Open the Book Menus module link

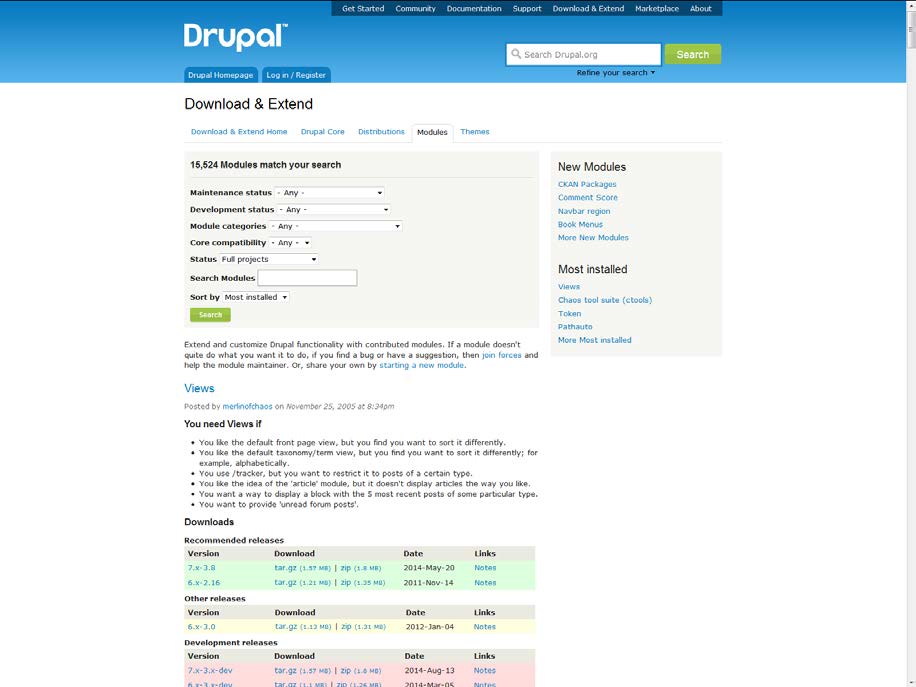point(580,224)
